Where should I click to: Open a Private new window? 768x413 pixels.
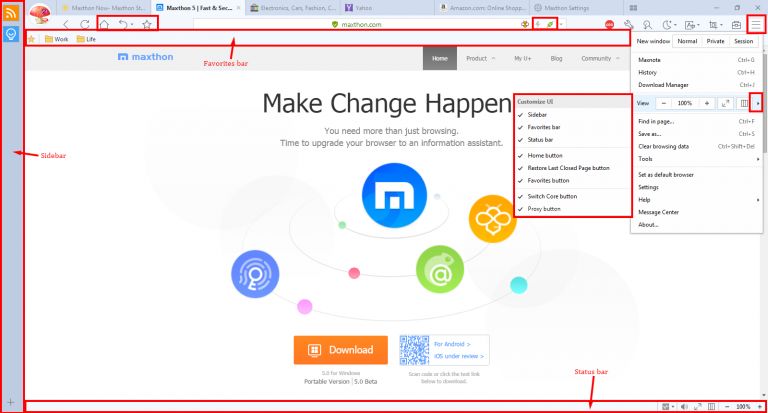click(x=715, y=41)
